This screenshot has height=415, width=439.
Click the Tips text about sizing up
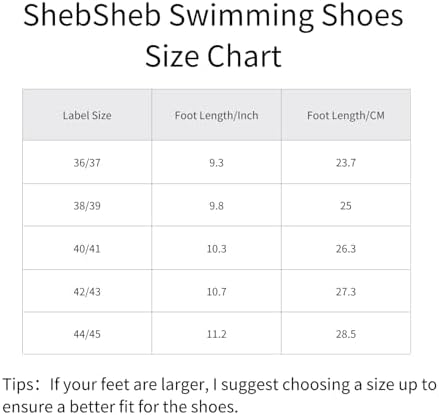coord(219,395)
